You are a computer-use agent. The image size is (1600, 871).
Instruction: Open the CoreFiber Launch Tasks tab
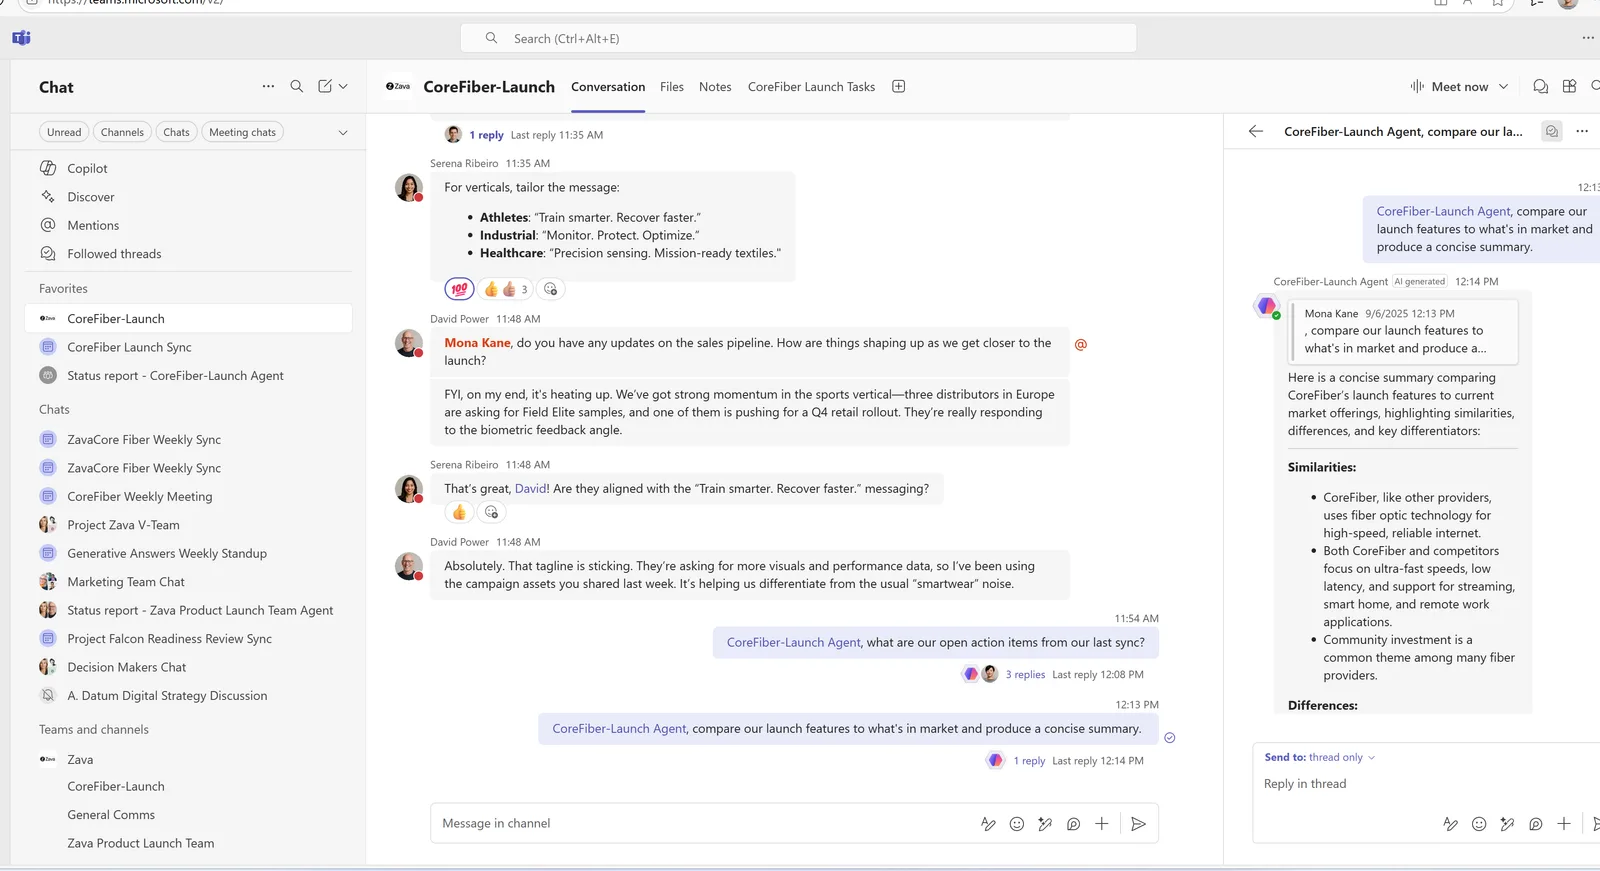coord(811,87)
